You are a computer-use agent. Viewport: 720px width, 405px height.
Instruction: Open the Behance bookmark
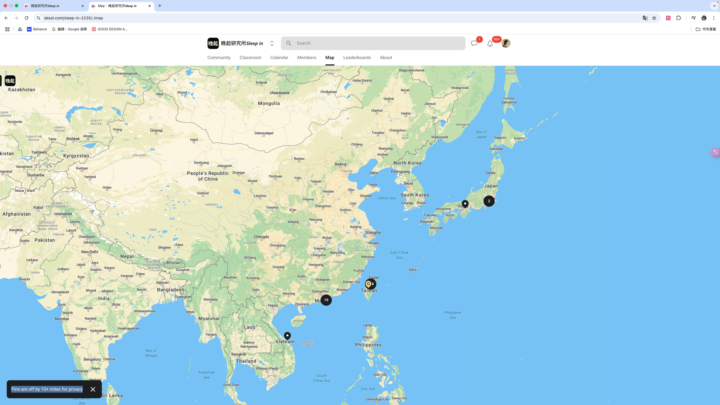click(x=37, y=29)
